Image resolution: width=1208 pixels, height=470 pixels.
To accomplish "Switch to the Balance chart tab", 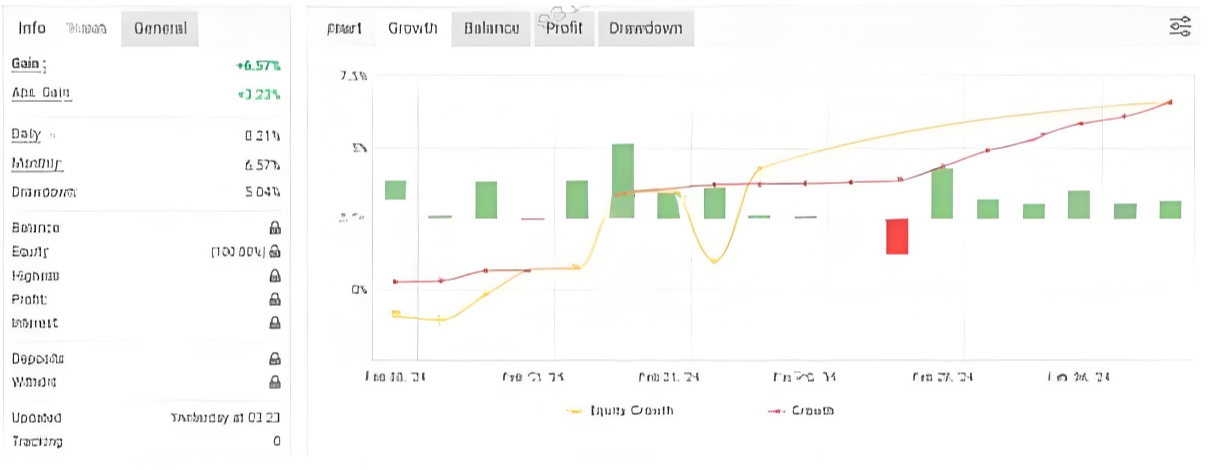I will tap(491, 28).
